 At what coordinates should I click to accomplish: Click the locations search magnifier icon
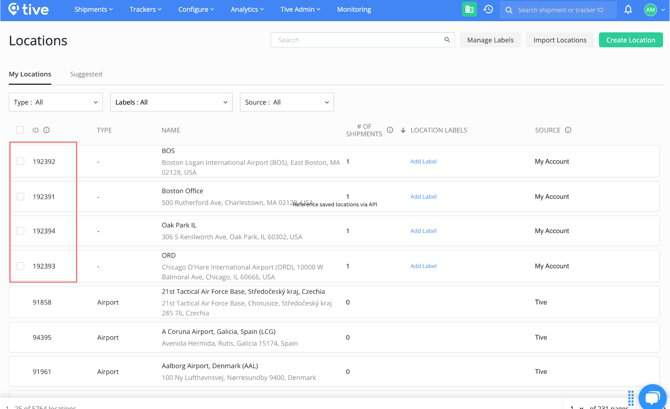[x=447, y=40]
